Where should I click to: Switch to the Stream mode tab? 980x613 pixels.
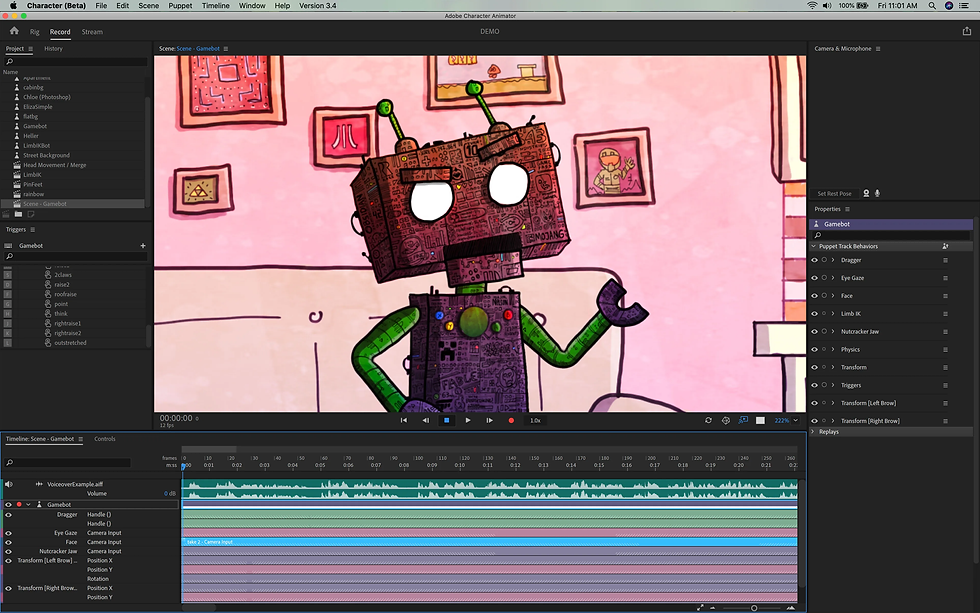(x=92, y=32)
